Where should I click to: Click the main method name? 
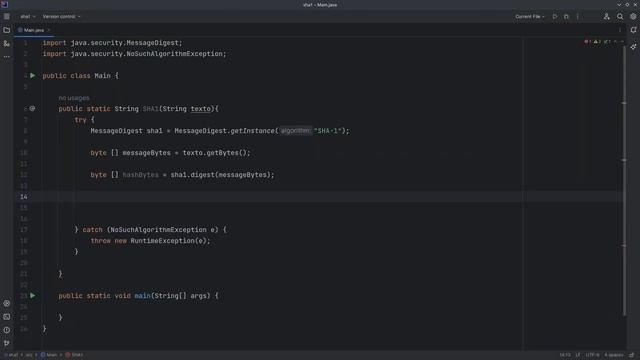pos(142,296)
